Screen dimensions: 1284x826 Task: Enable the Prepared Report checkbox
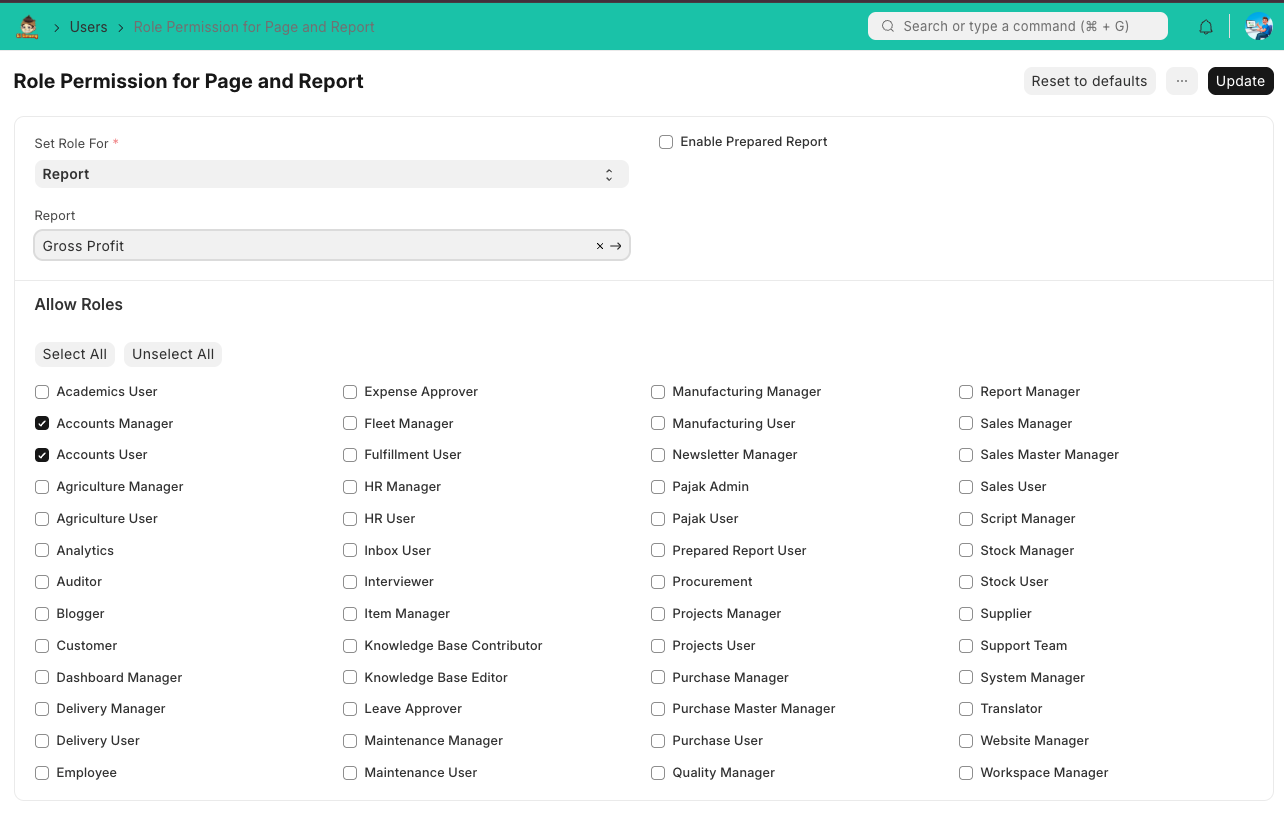pyautogui.click(x=666, y=142)
